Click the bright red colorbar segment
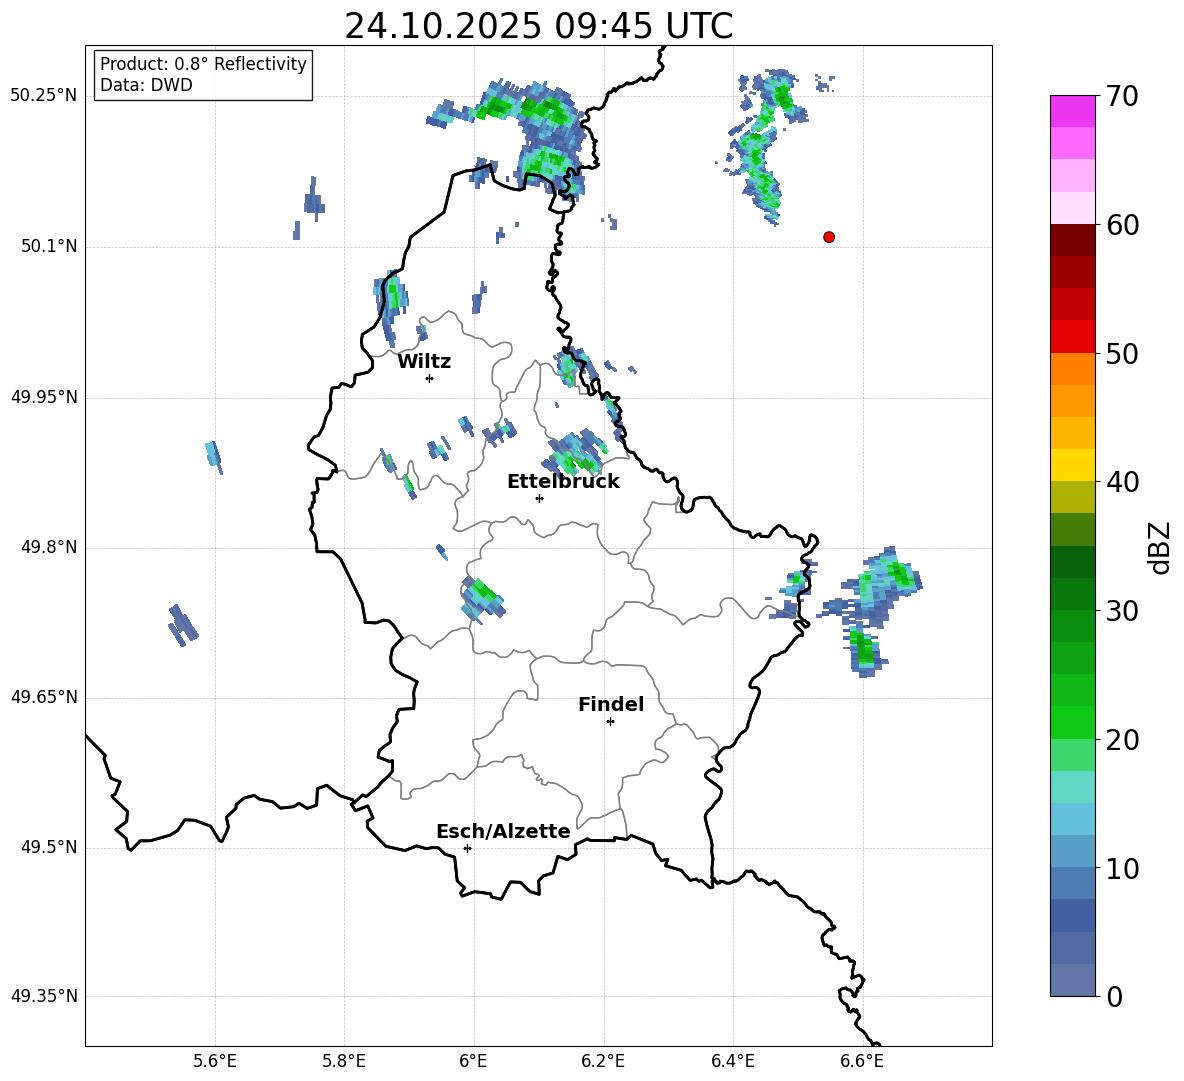The width and height of the screenshot is (1184, 1081). [1073, 337]
